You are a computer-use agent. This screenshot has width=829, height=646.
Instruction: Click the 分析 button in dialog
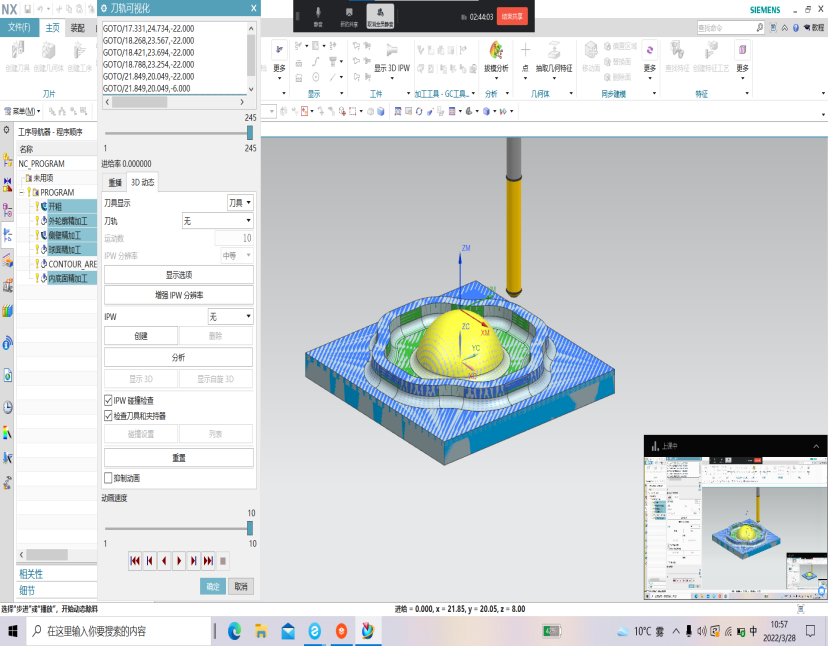click(x=179, y=357)
